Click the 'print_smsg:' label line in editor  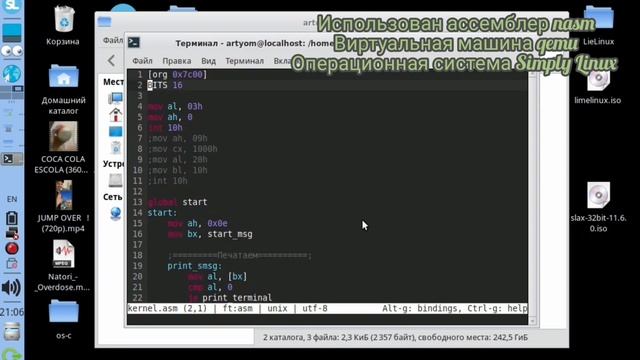coord(195,266)
